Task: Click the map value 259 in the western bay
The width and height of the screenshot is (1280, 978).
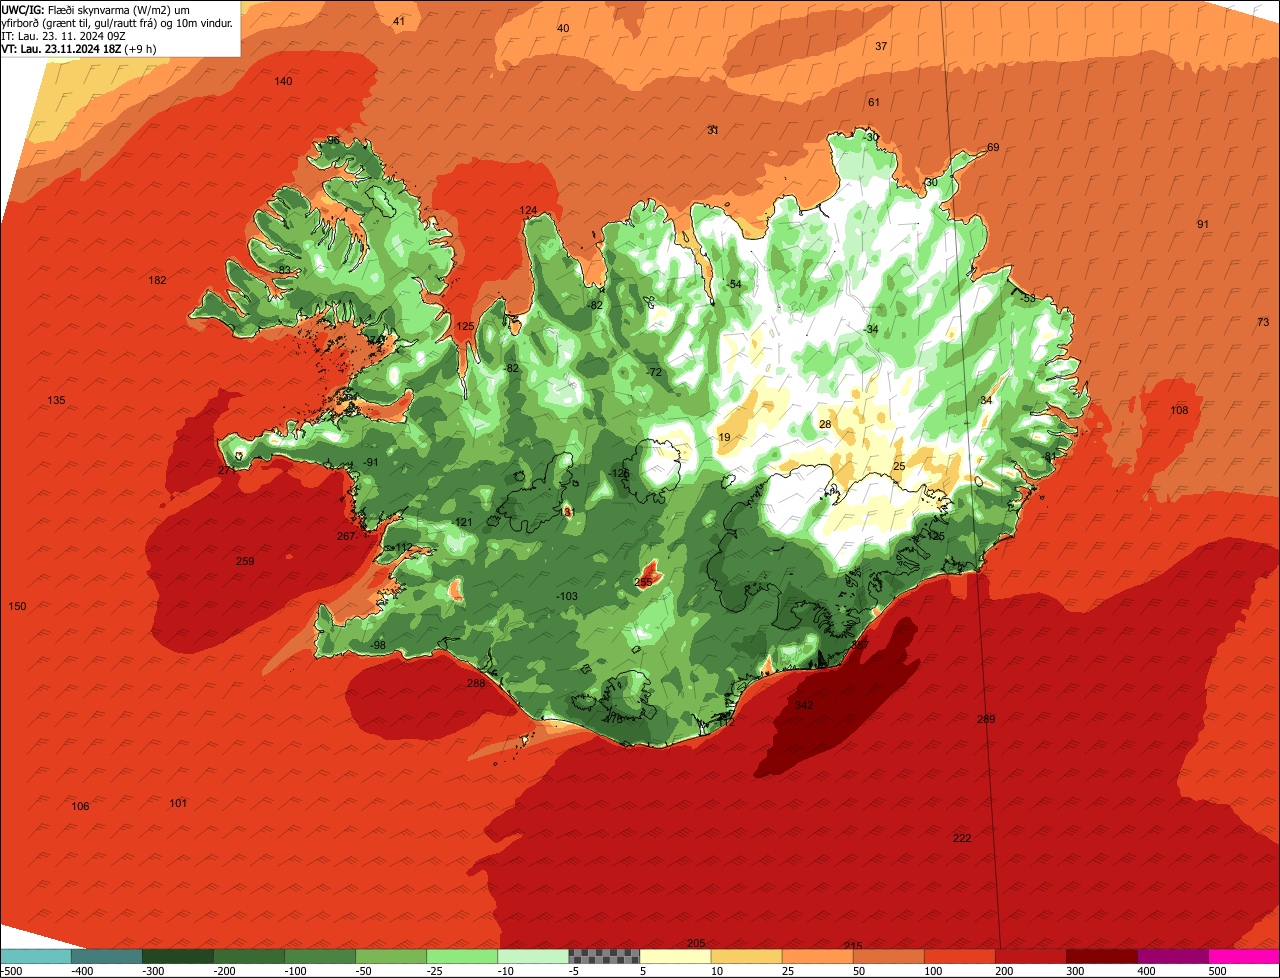Action: pyautogui.click(x=245, y=561)
